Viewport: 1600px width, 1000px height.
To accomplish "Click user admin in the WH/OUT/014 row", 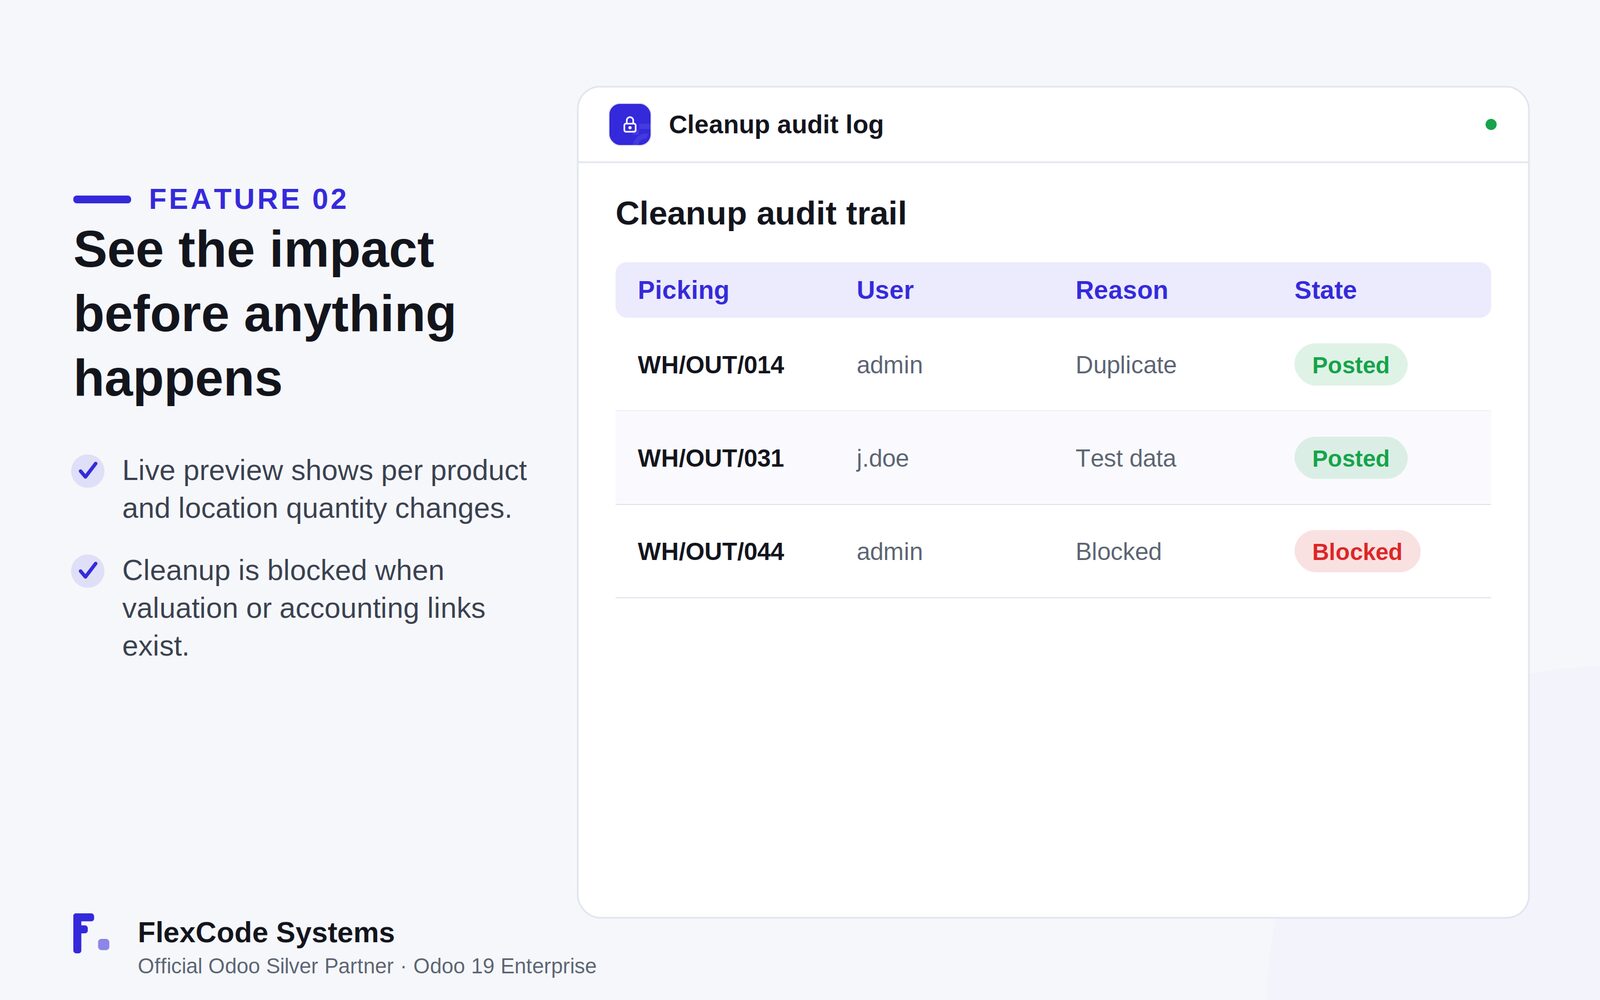I will pos(889,365).
